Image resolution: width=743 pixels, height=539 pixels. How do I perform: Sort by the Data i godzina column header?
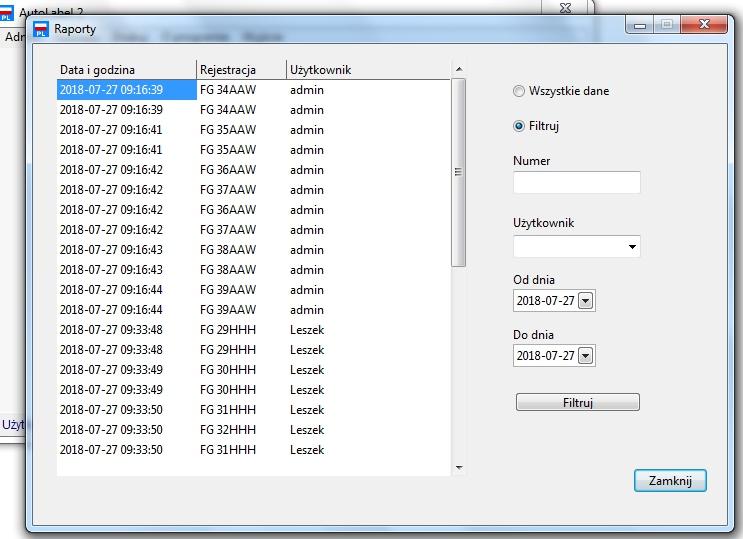126,70
